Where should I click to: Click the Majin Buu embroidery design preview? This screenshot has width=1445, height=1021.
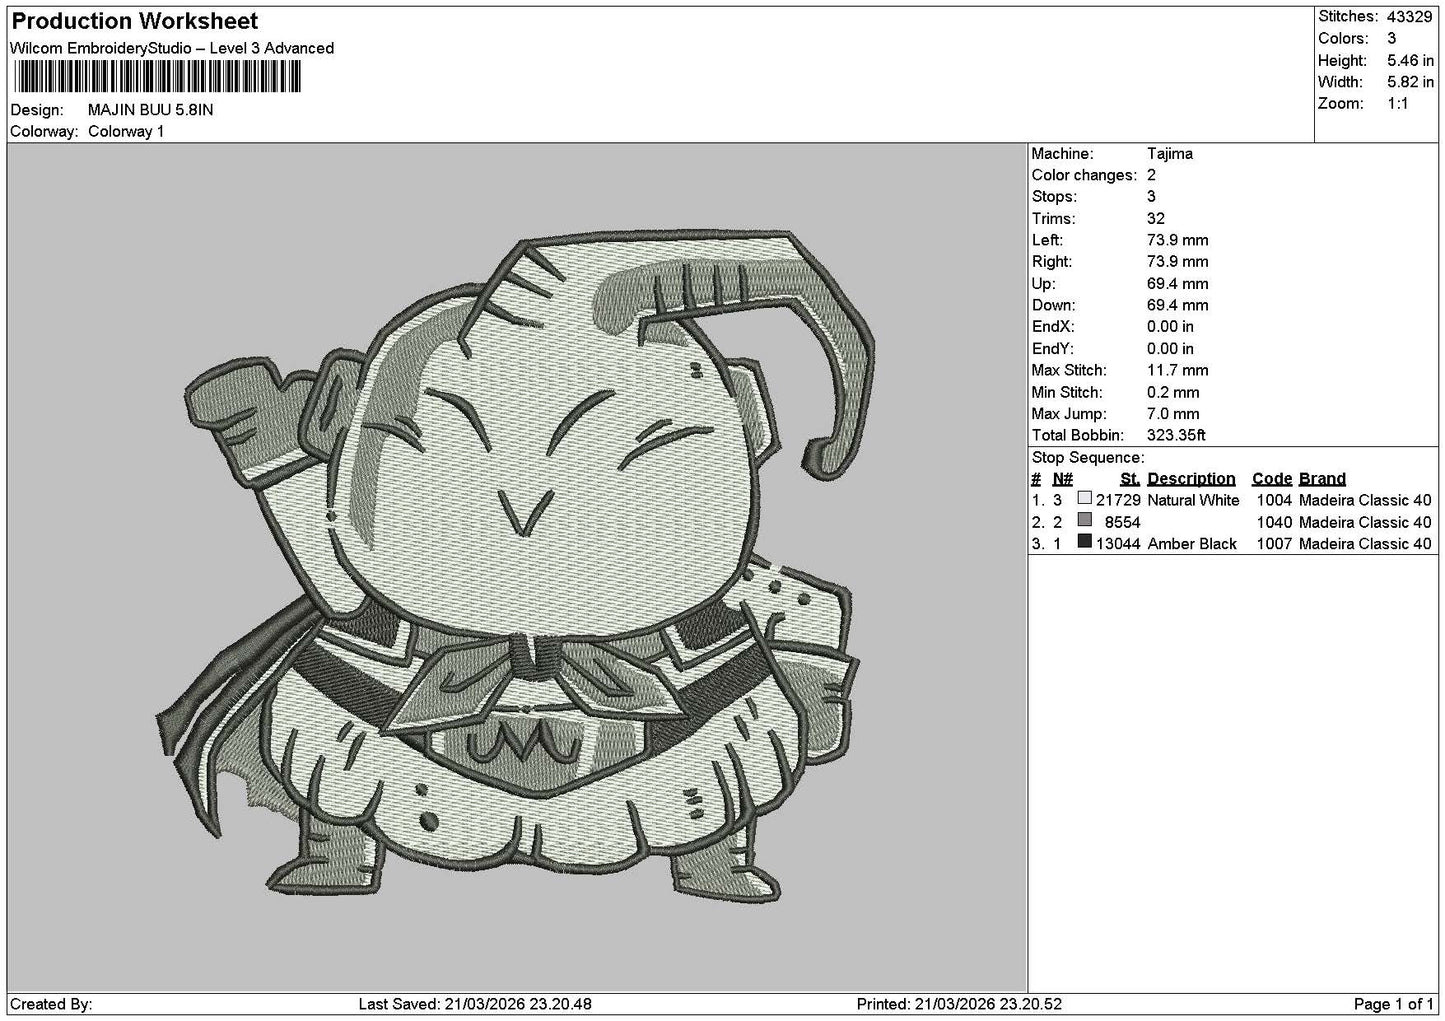pyautogui.click(x=517, y=566)
